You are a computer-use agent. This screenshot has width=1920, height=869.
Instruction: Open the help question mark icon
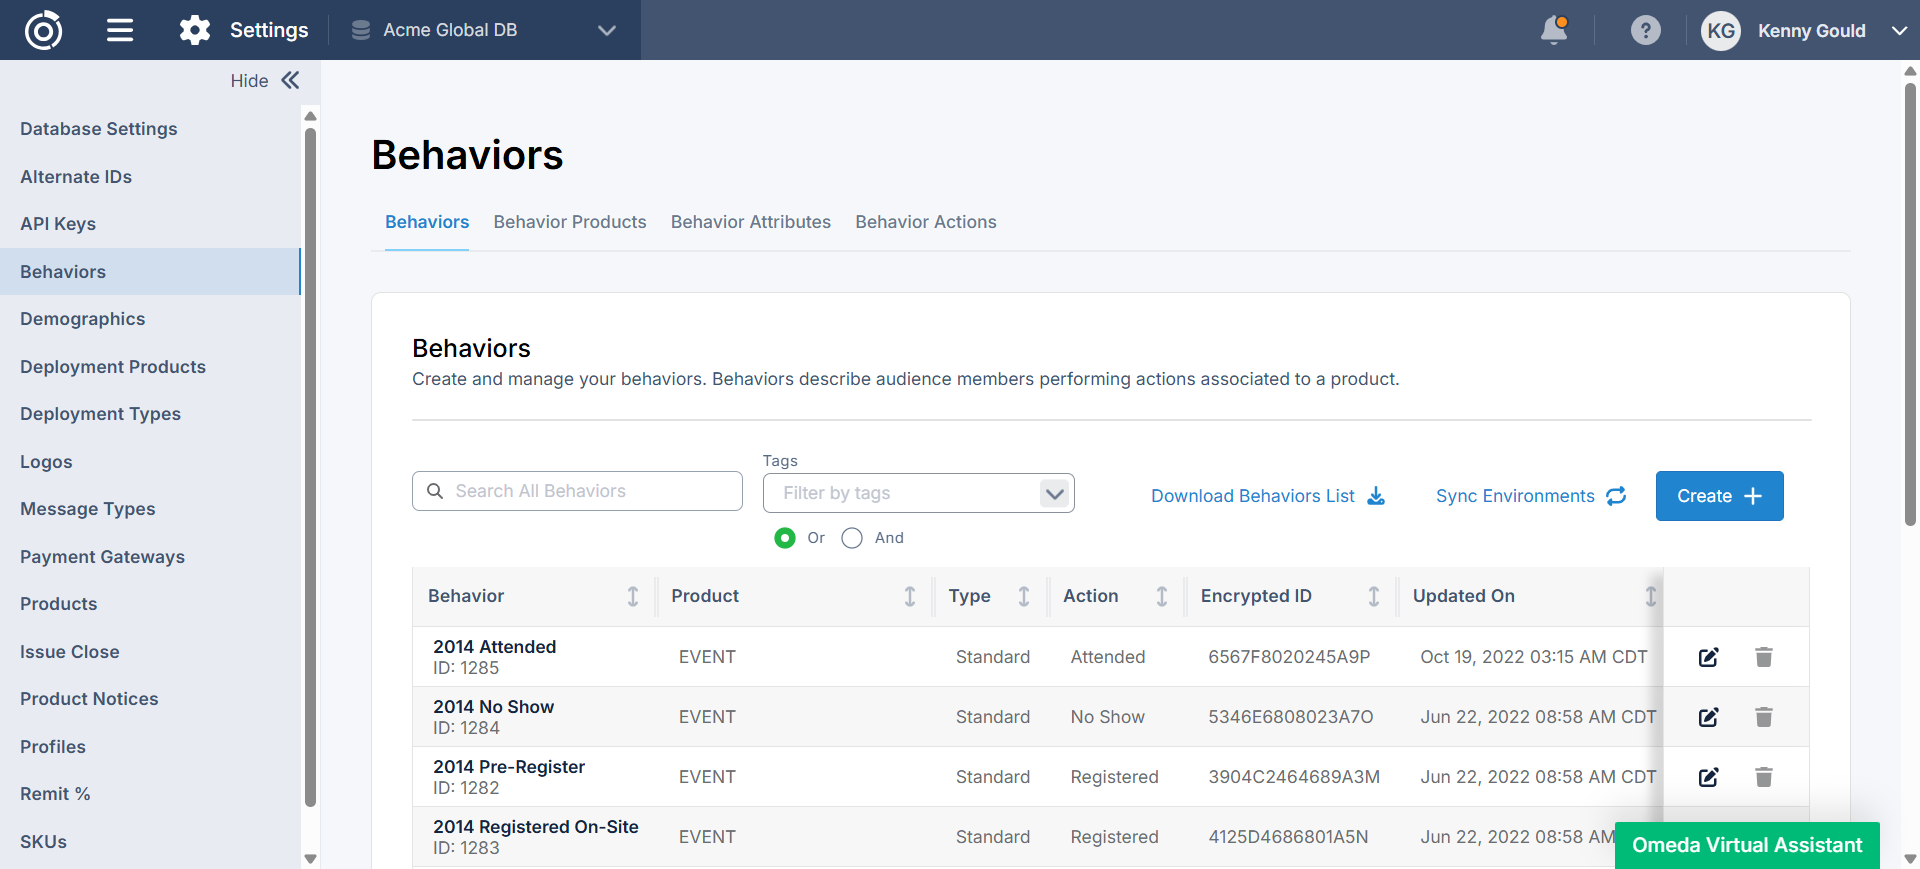pyautogui.click(x=1645, y=30)
